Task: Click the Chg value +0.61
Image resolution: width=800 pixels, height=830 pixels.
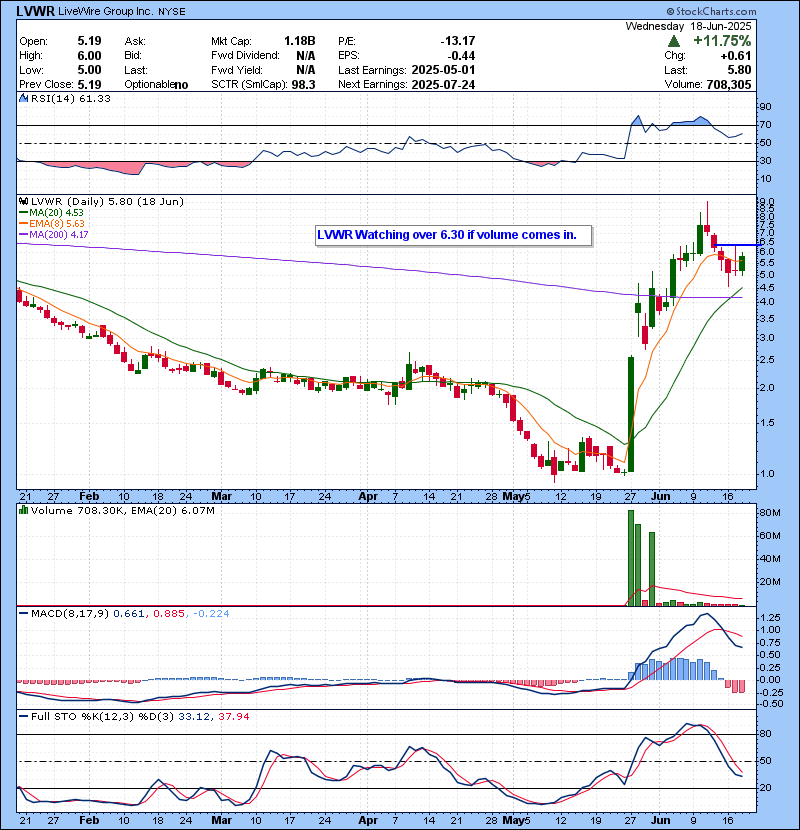Action: tap(735, 56)
